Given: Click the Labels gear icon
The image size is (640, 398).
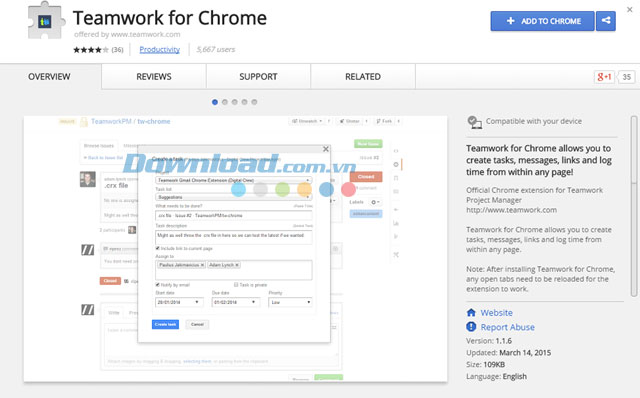Looking at the screenshot, I should 375,202.
